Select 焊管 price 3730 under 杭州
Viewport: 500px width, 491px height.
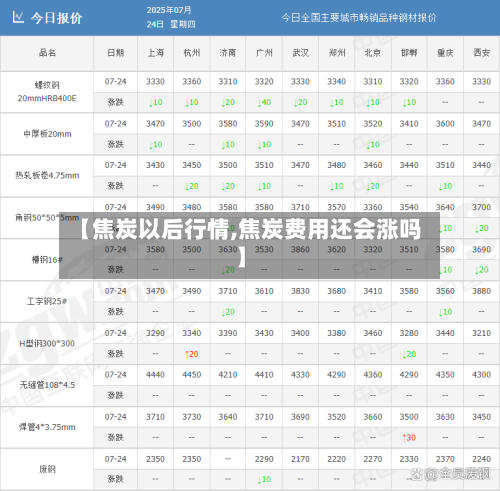(x=192, y=417)
